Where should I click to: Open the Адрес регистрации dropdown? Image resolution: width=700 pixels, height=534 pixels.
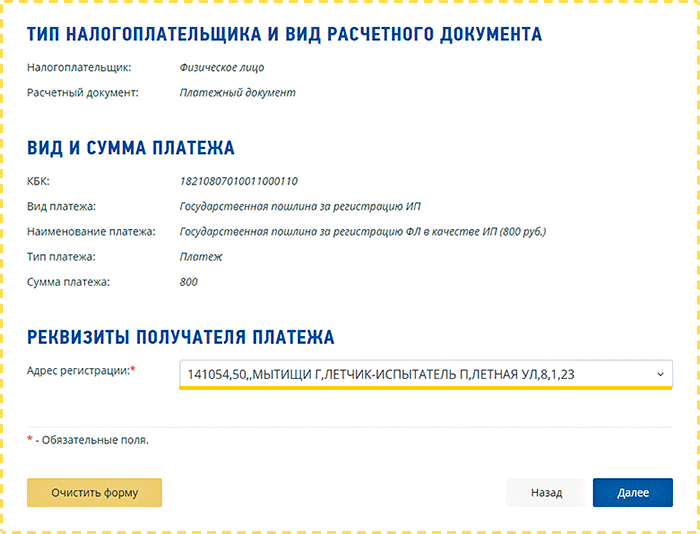pos(425,374)
